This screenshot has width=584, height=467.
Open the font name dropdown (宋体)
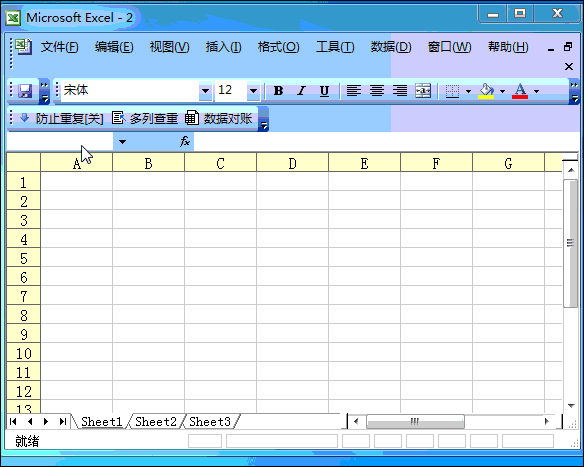[205, 90]
